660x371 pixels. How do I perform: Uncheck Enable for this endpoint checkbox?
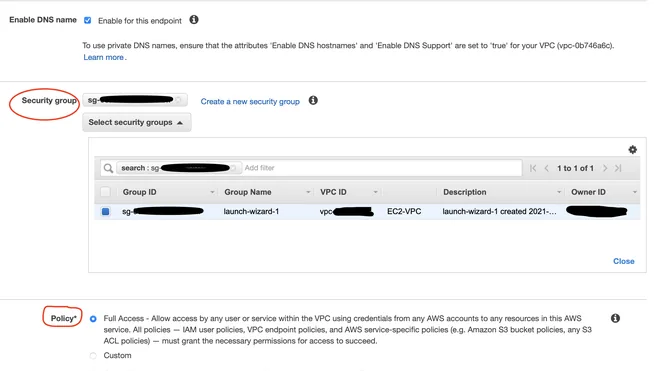tap(88, 20)
